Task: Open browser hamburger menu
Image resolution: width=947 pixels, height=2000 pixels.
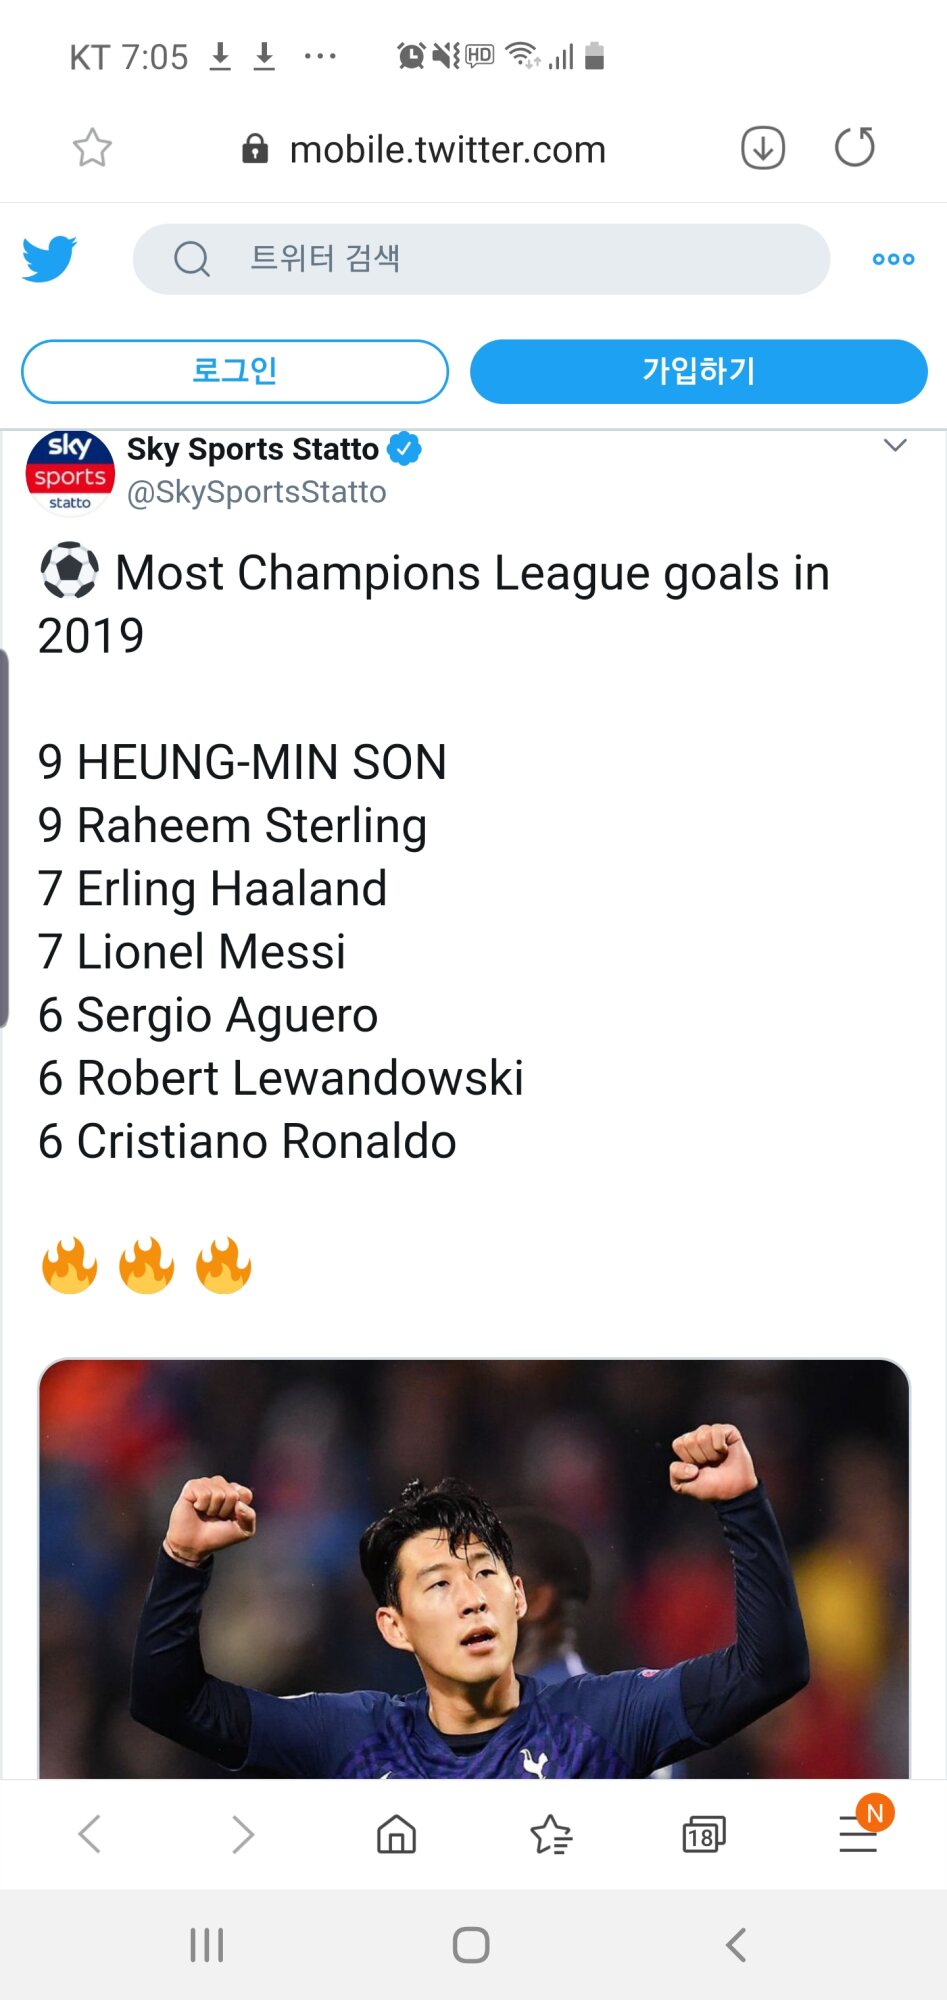Action: coord(858,1834)
